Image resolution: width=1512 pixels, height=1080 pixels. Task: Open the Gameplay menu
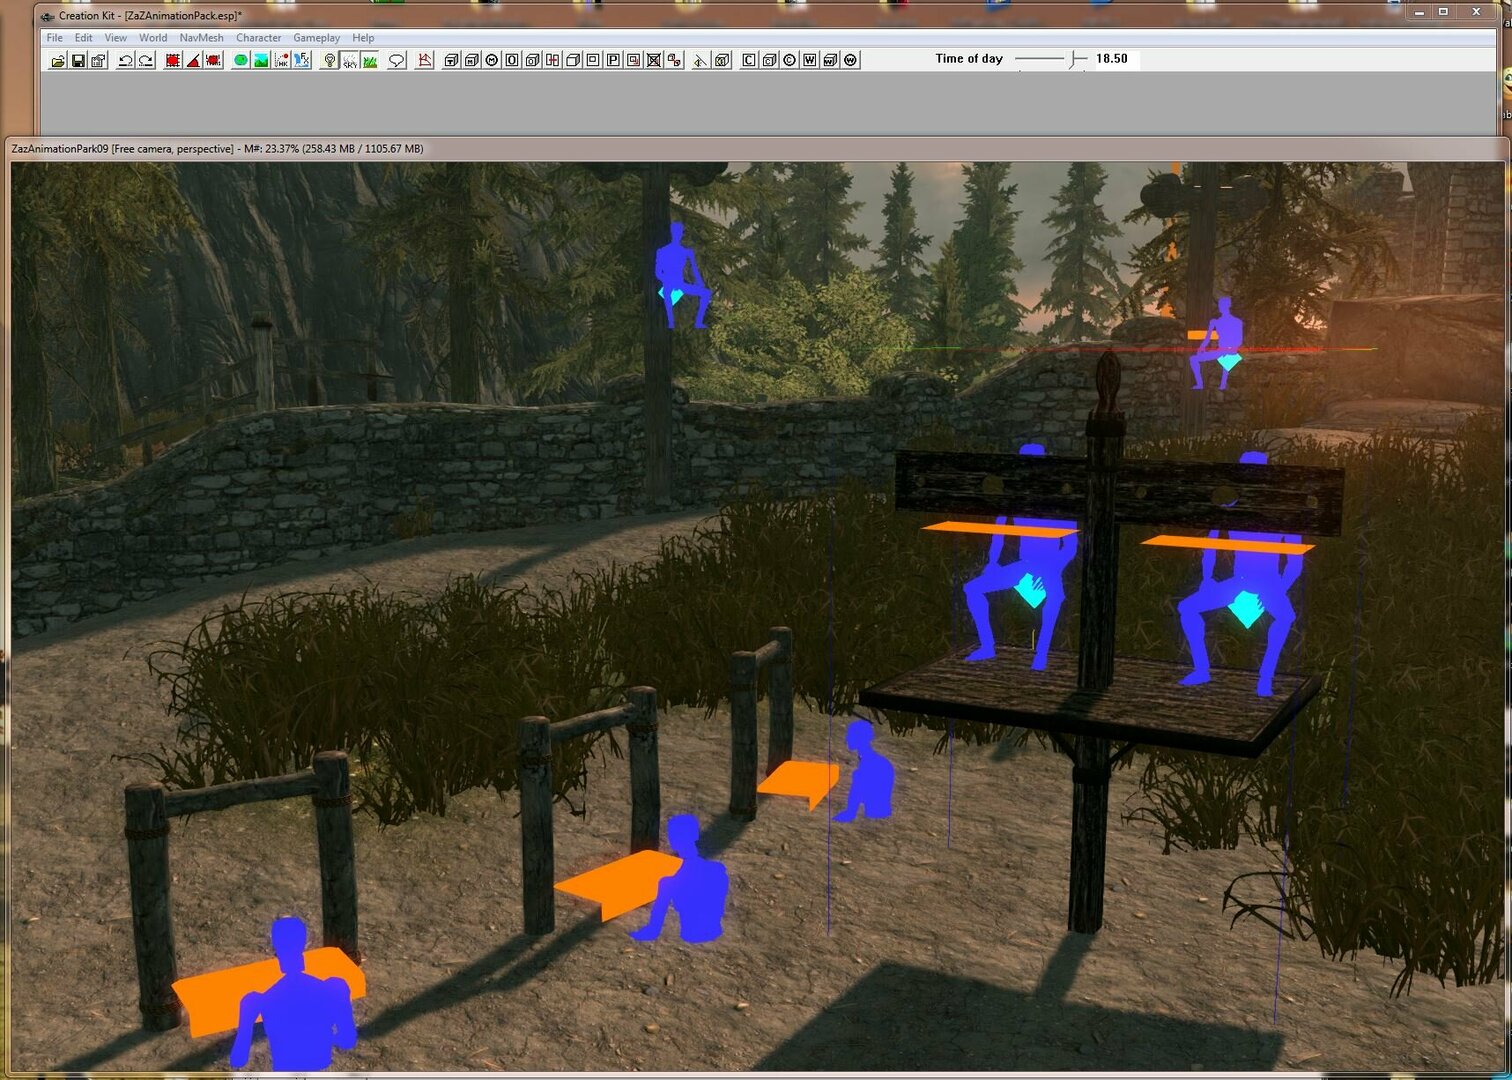pos(317,38)
